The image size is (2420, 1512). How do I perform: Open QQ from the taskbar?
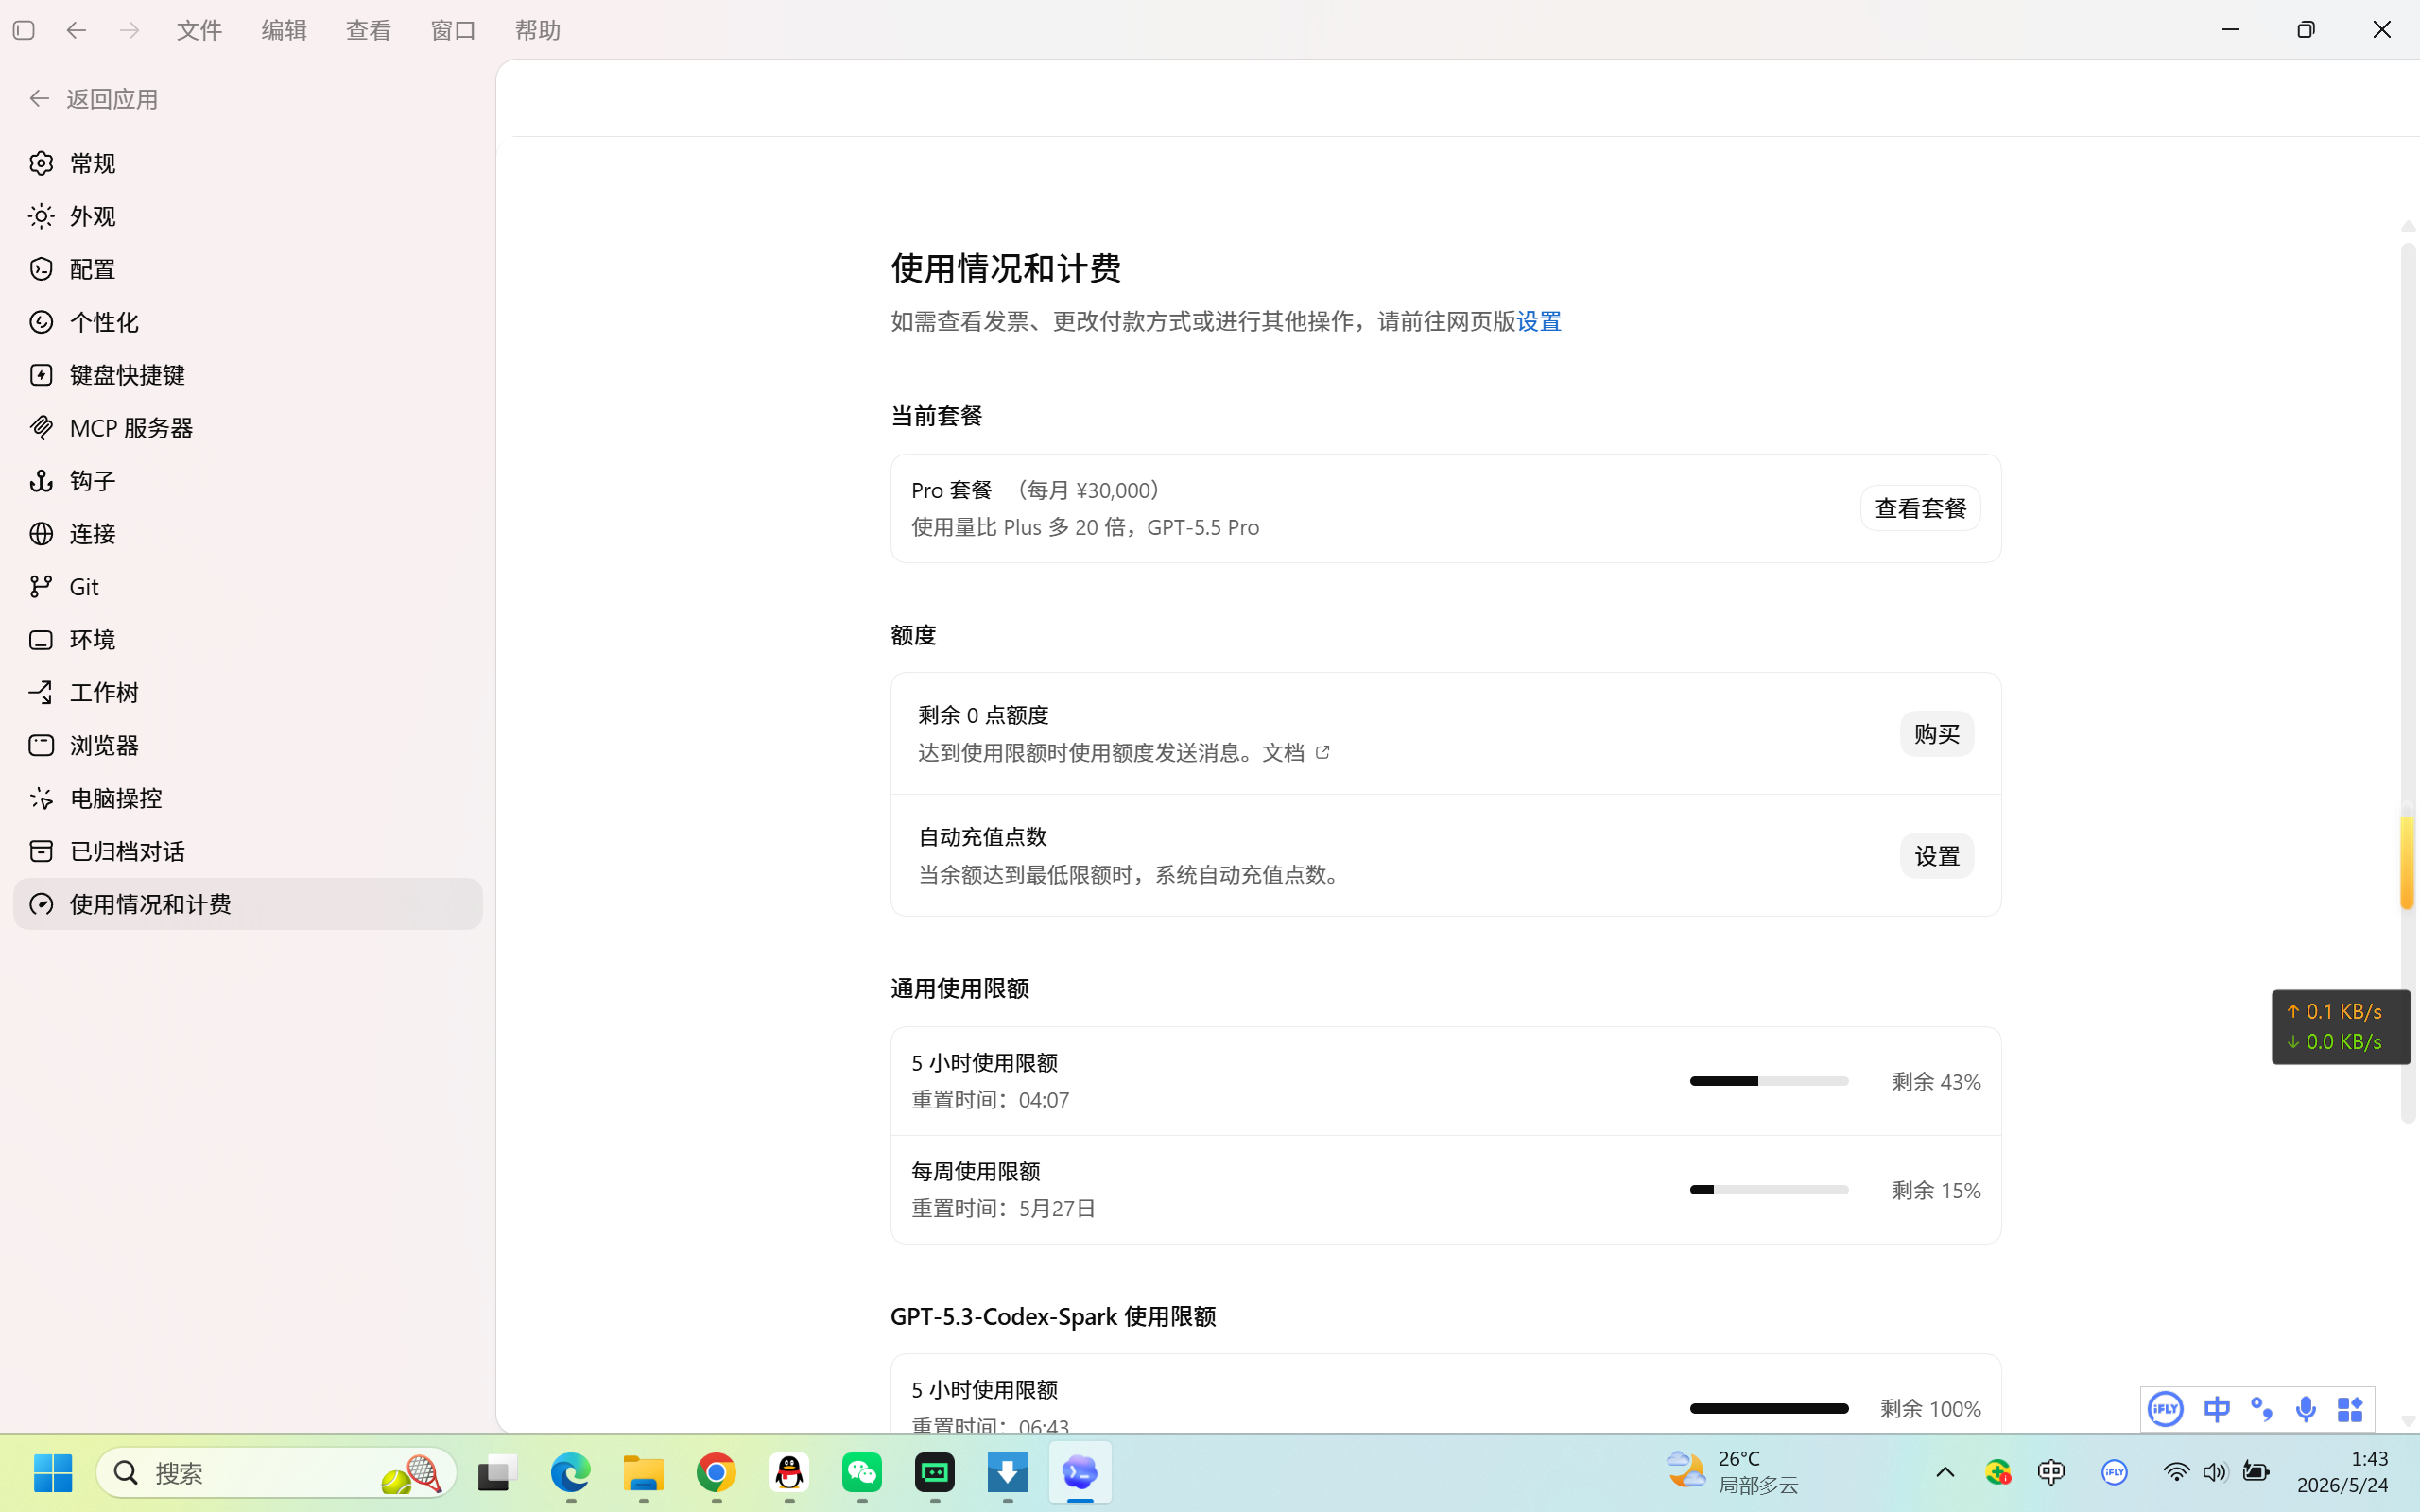[790, 1473]
